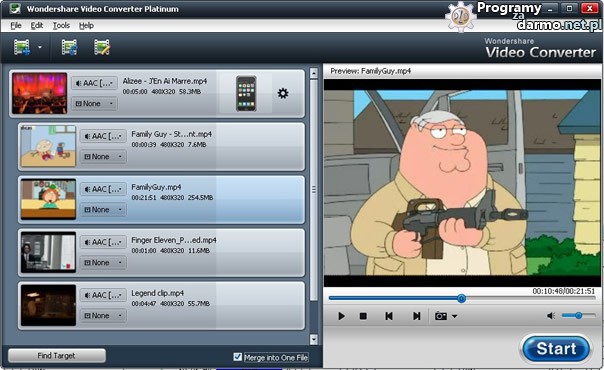Click the Edit video pencil toolbar icon
This screenshot has height=370, width=604.
tap(102, 47)
